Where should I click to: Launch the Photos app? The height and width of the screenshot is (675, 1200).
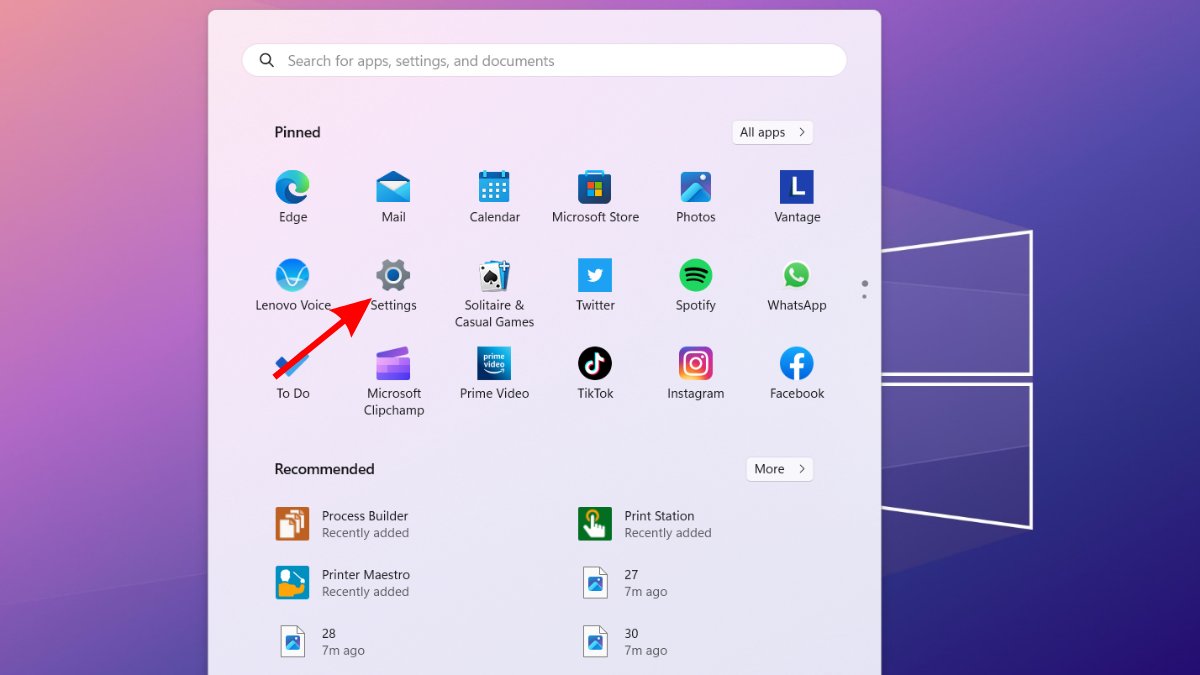(x=696, y=197)
